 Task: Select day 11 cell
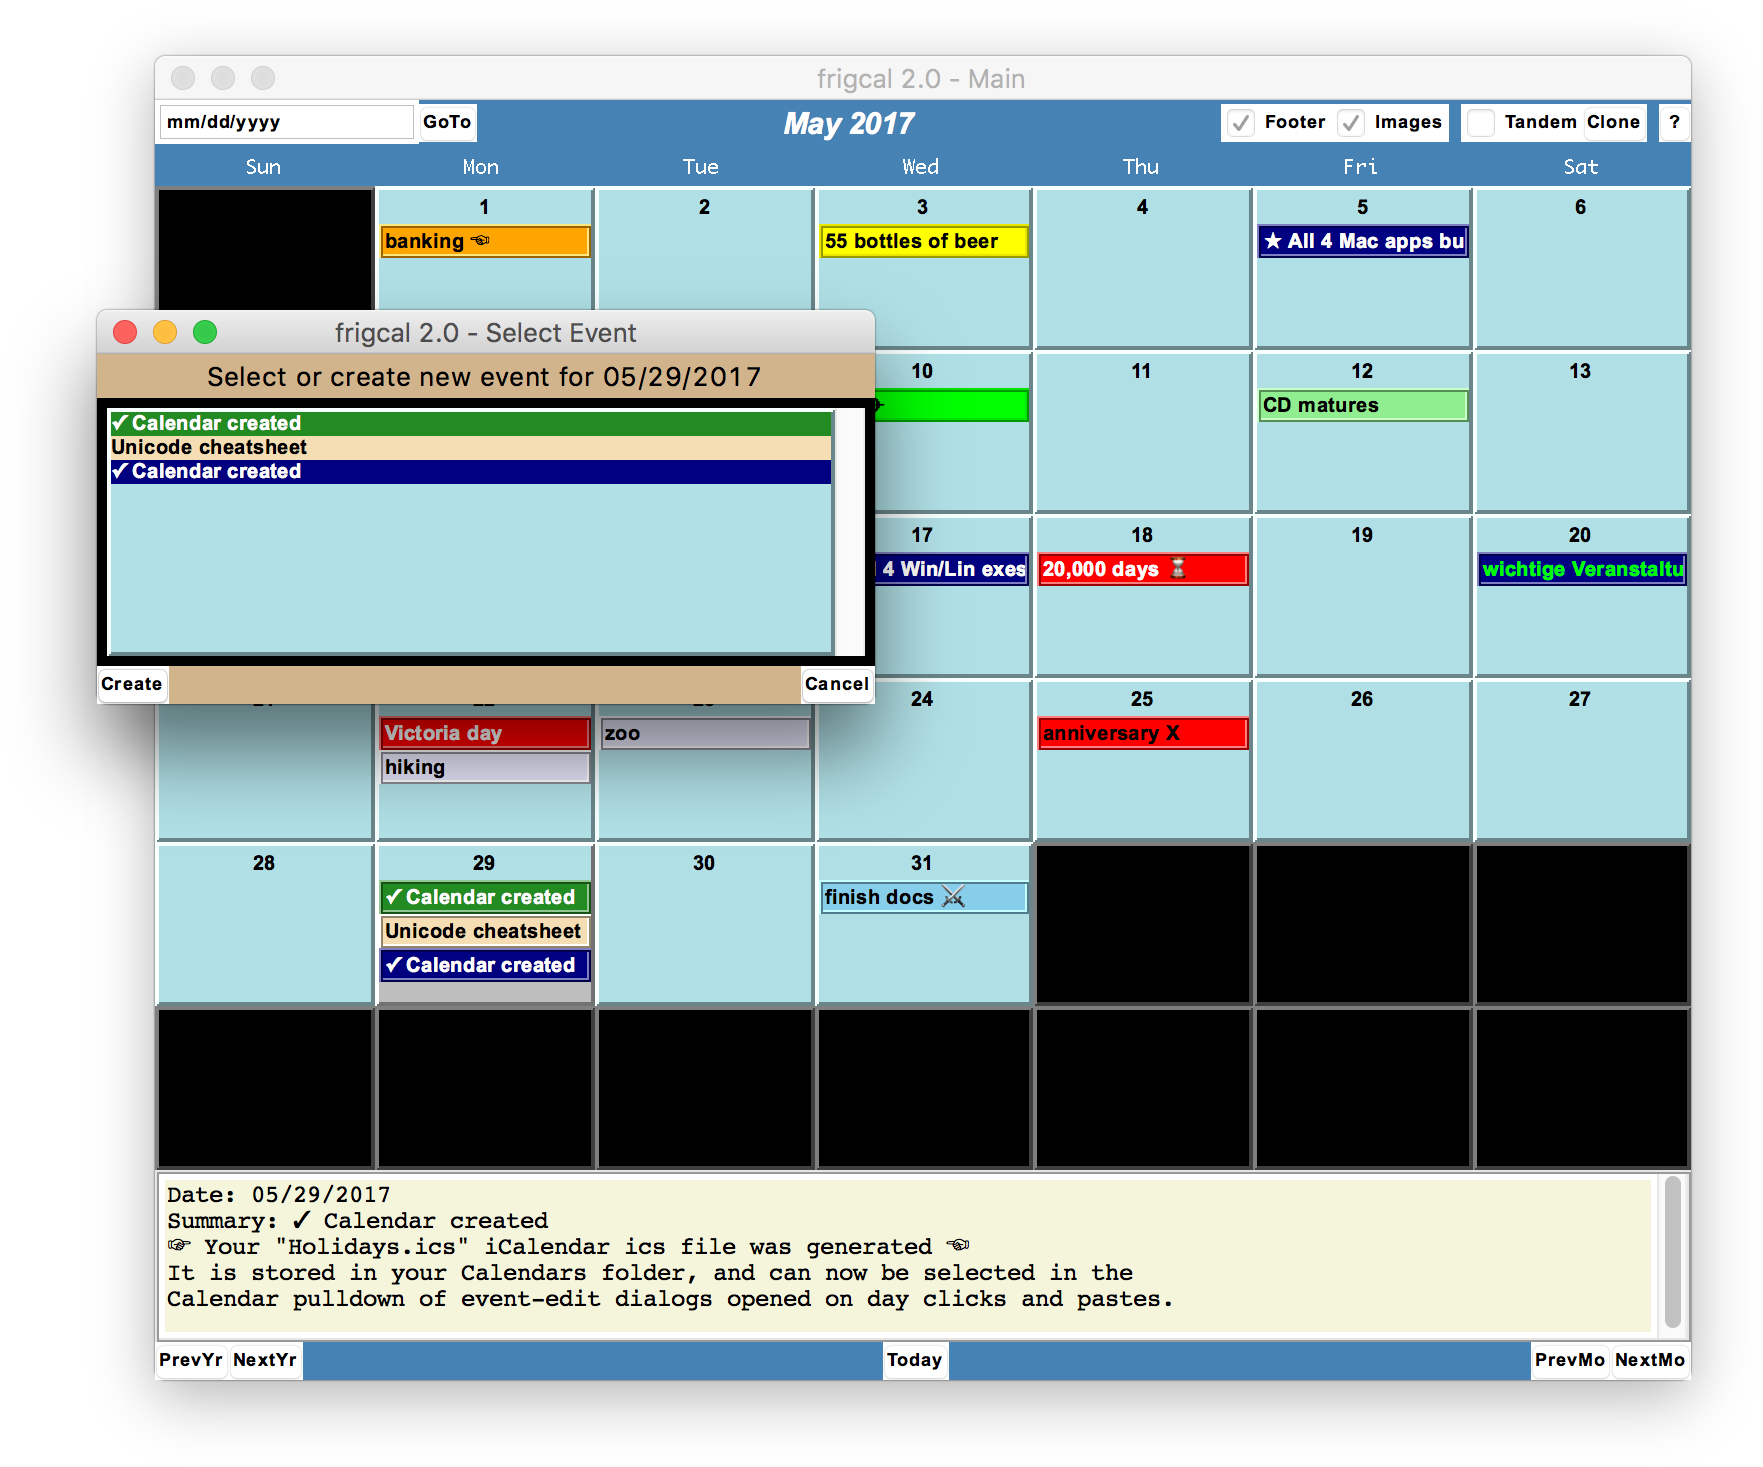1143,432
